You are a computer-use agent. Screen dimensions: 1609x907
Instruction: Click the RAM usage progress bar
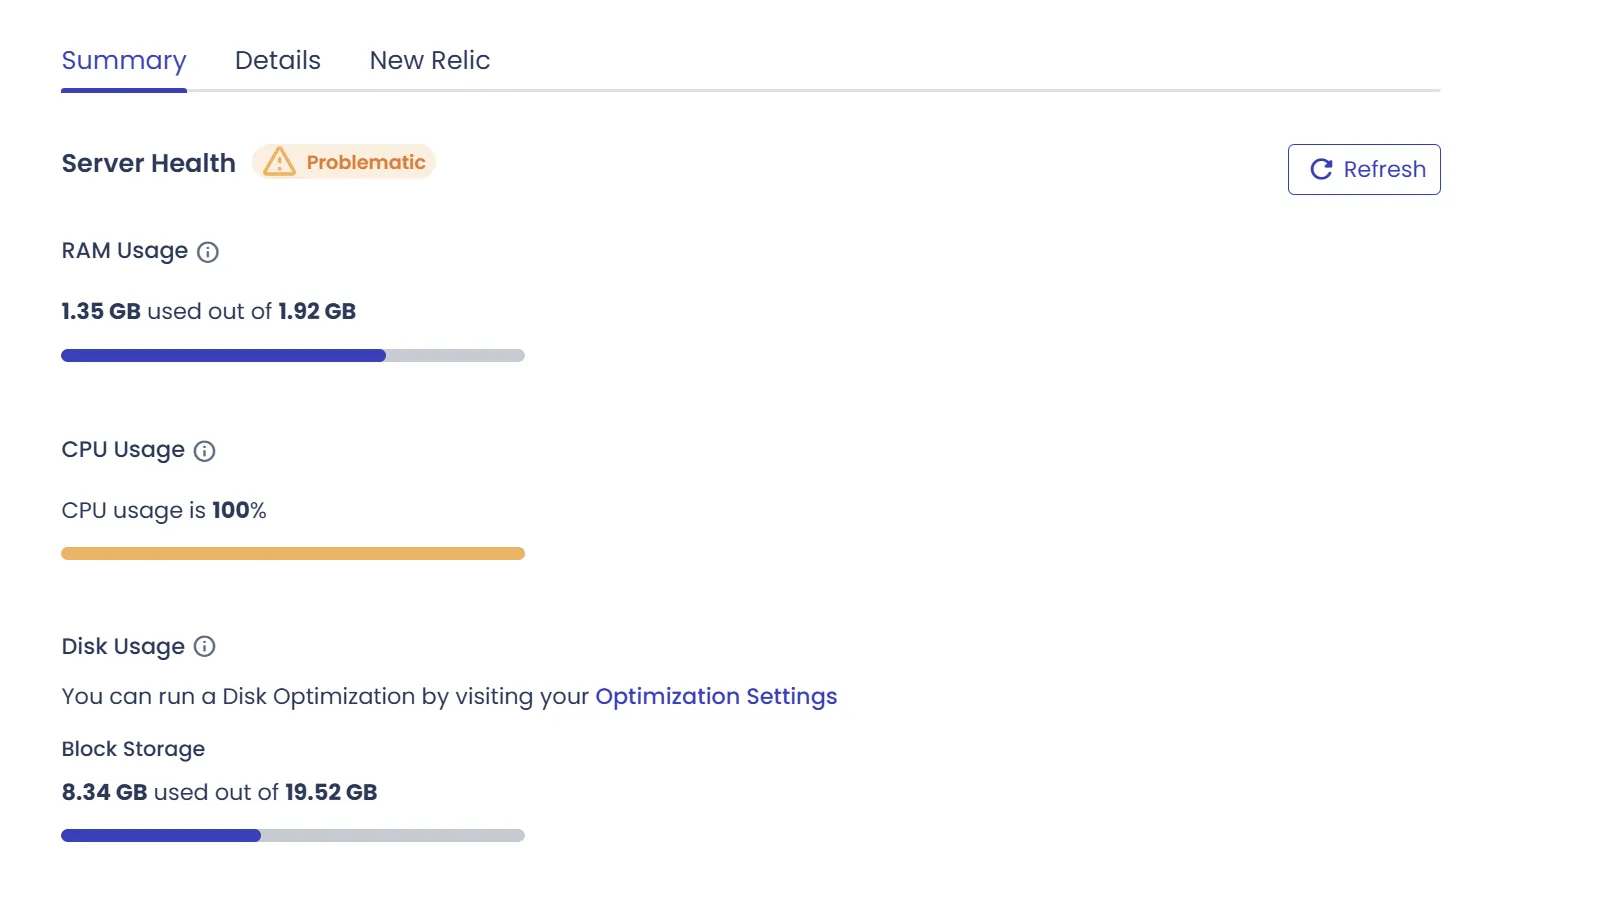coord(293,356)
